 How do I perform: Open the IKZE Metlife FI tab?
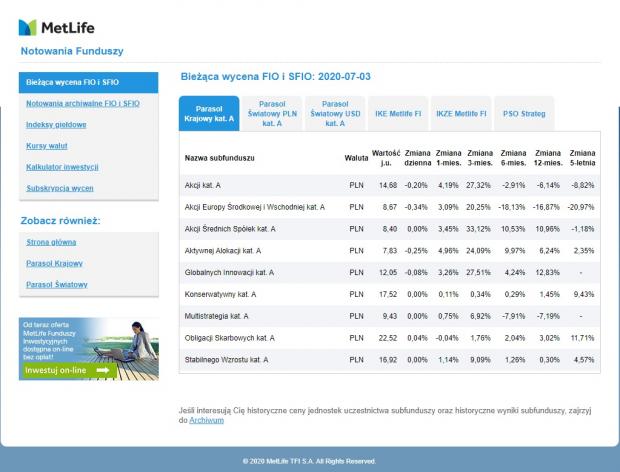[x=461, y=113]
